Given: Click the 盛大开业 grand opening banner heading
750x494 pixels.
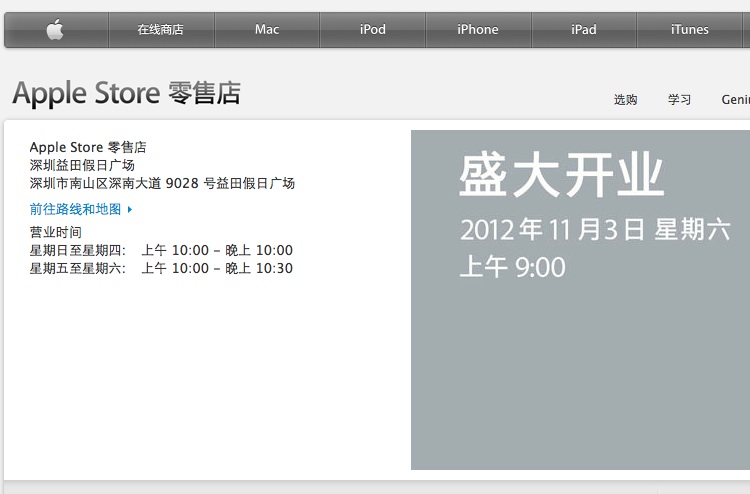Looking at the screenshot, I should coord(562,175).
